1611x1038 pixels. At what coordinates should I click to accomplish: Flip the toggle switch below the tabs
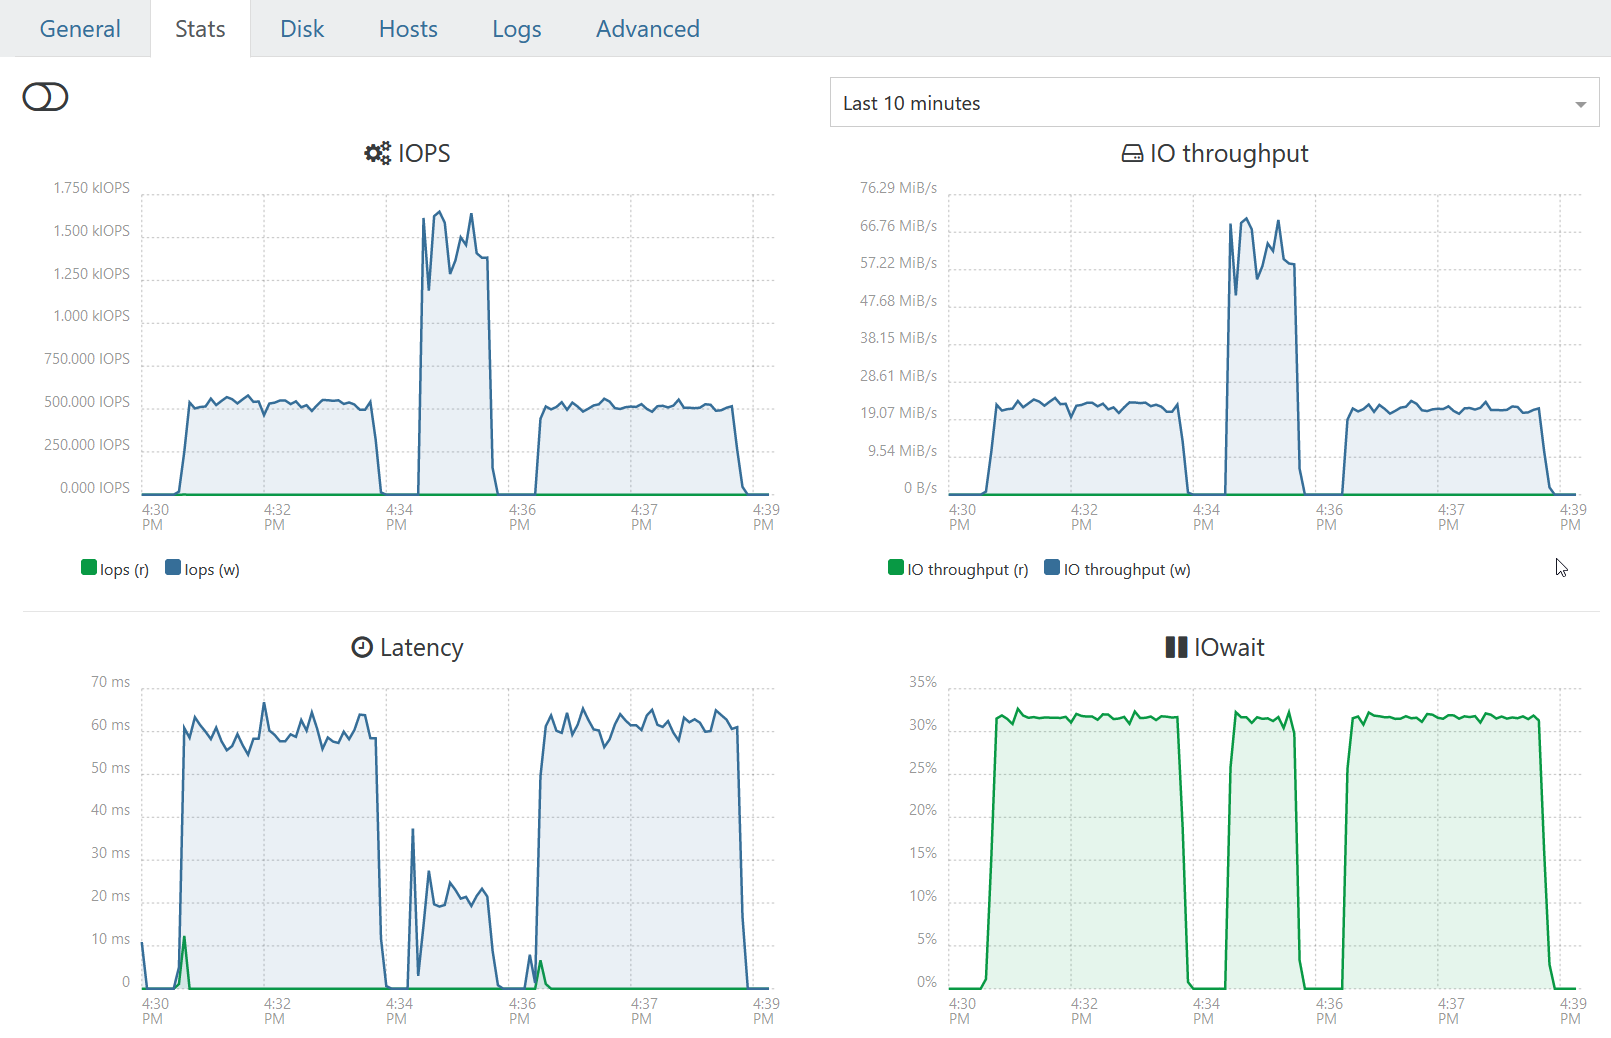(x=44, y=96)
